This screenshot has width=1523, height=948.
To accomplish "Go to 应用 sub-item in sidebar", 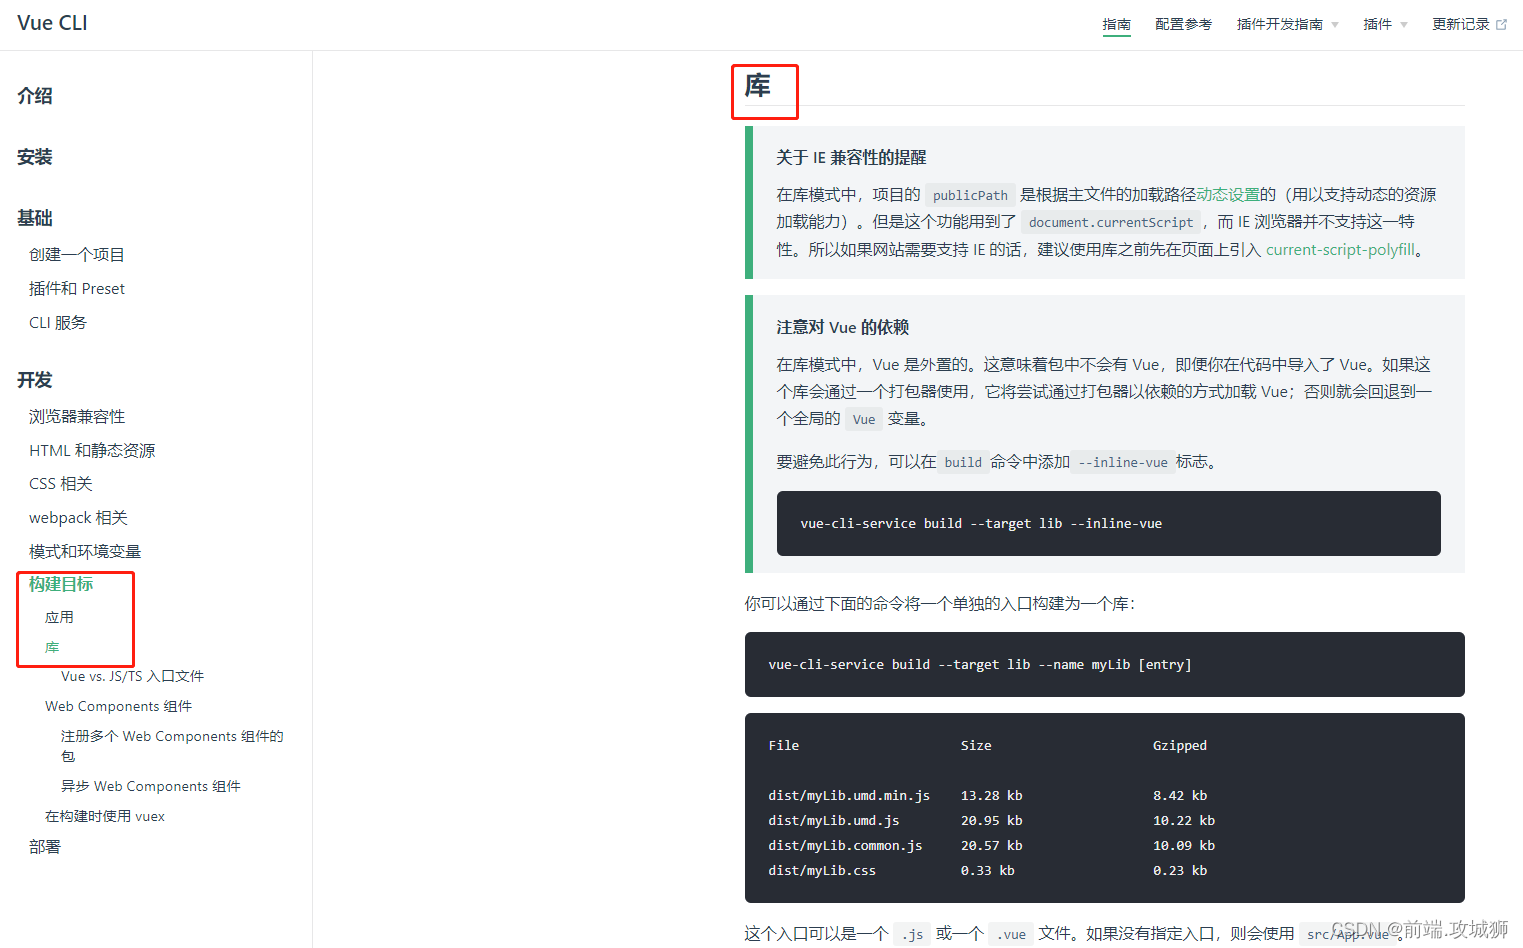I will (59, 618).
